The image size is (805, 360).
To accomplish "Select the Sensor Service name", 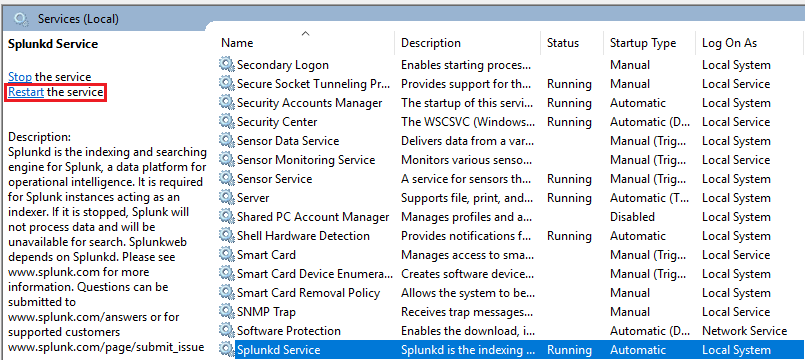I will [x=275, y=179].
